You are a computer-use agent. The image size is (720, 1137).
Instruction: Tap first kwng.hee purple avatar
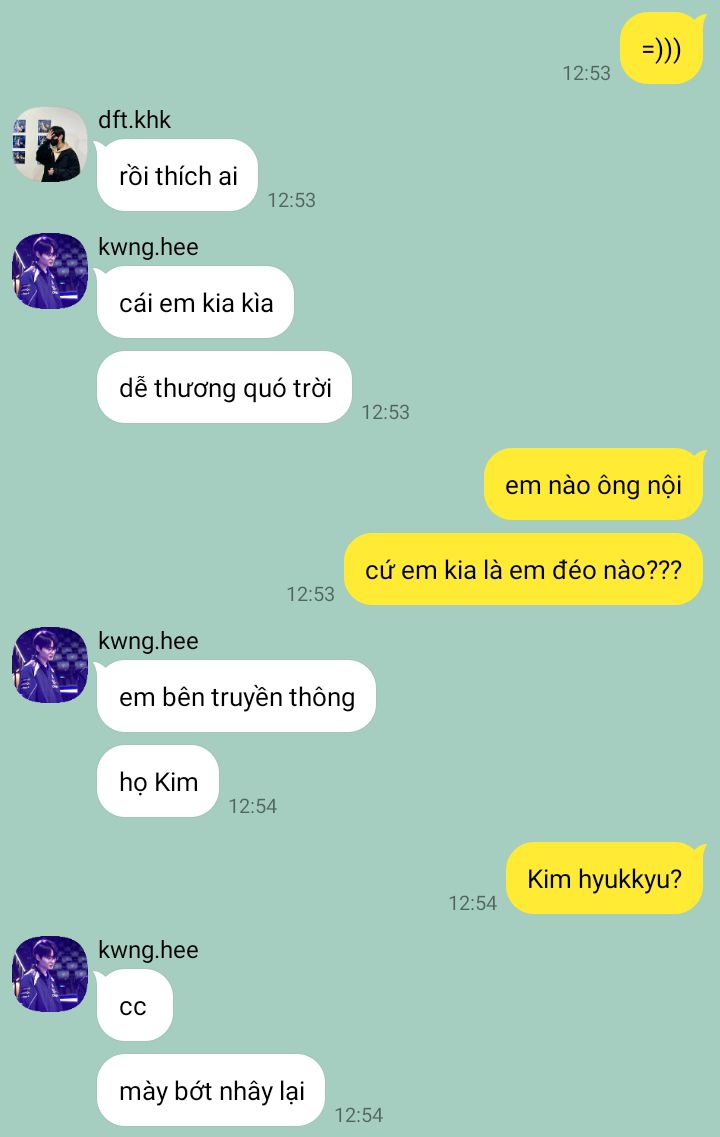50,271
